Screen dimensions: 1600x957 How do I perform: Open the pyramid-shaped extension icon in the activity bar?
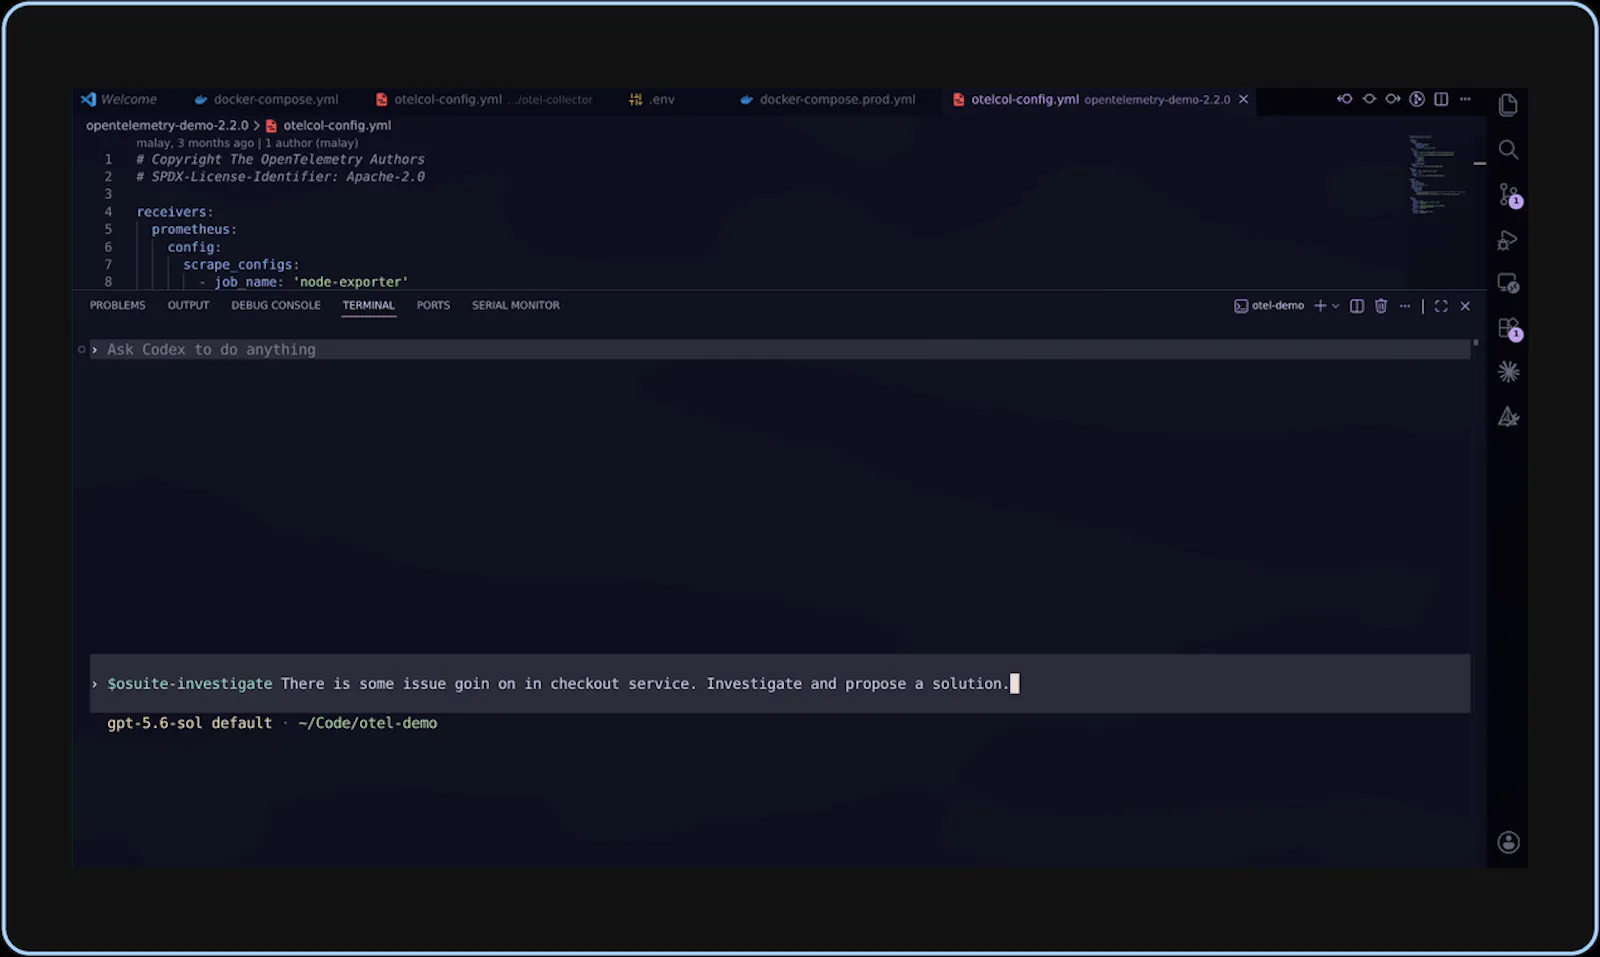pyautogui.click(x=1508, y=417)
